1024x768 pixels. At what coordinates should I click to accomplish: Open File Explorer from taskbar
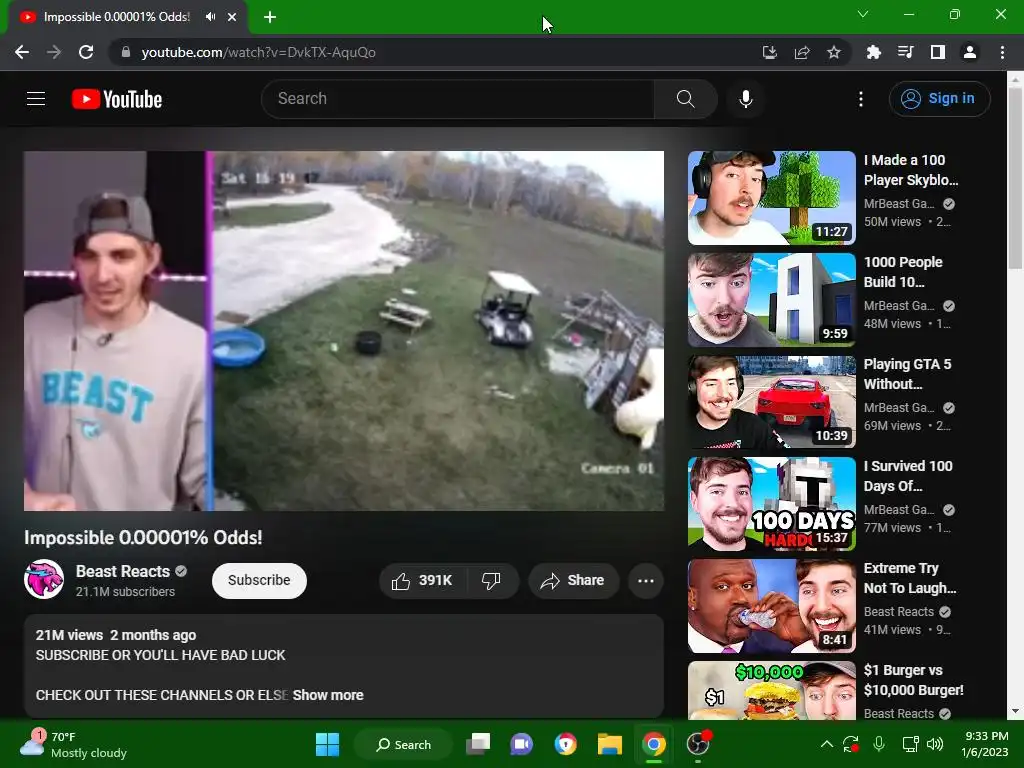609,744
